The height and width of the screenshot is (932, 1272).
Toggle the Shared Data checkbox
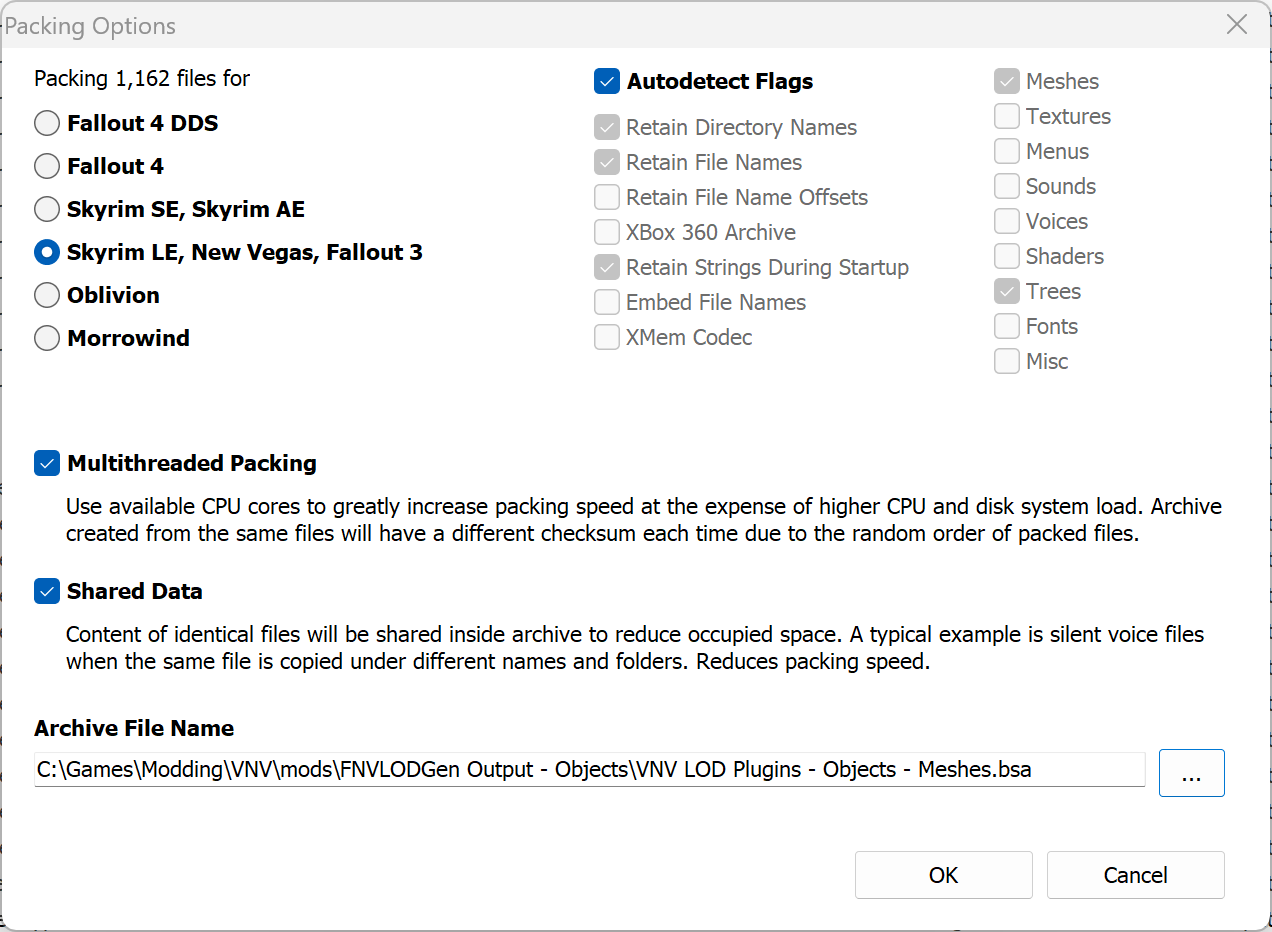point(47,591)
